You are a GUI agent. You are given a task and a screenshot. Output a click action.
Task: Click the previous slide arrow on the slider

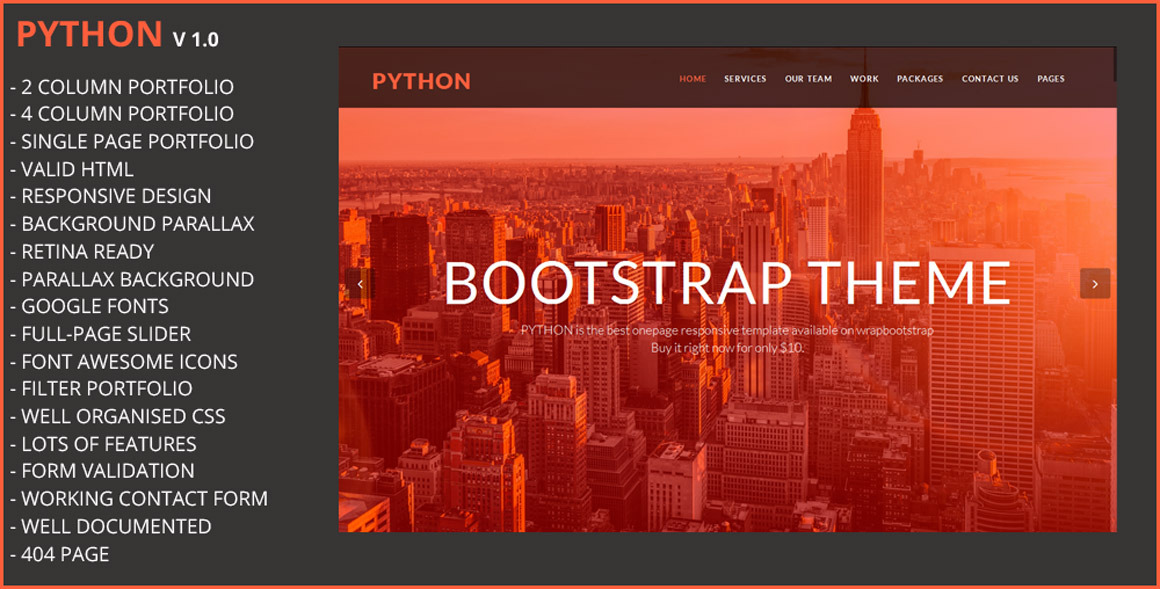click(x=360, y=283)
